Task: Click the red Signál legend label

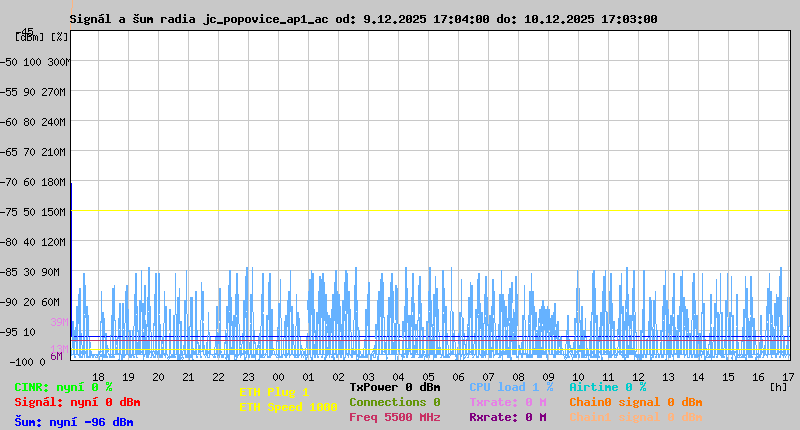Action: tap(77, 402)
